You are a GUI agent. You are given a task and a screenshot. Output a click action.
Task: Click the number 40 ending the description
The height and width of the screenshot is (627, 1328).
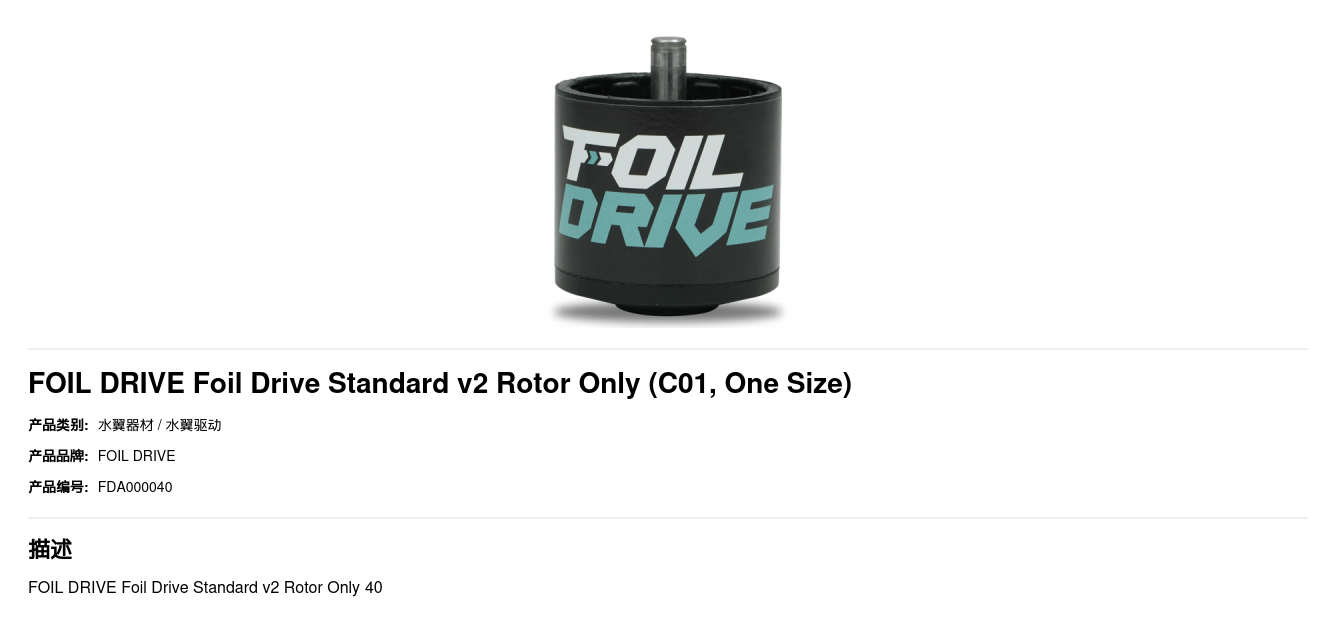[373, 587]
